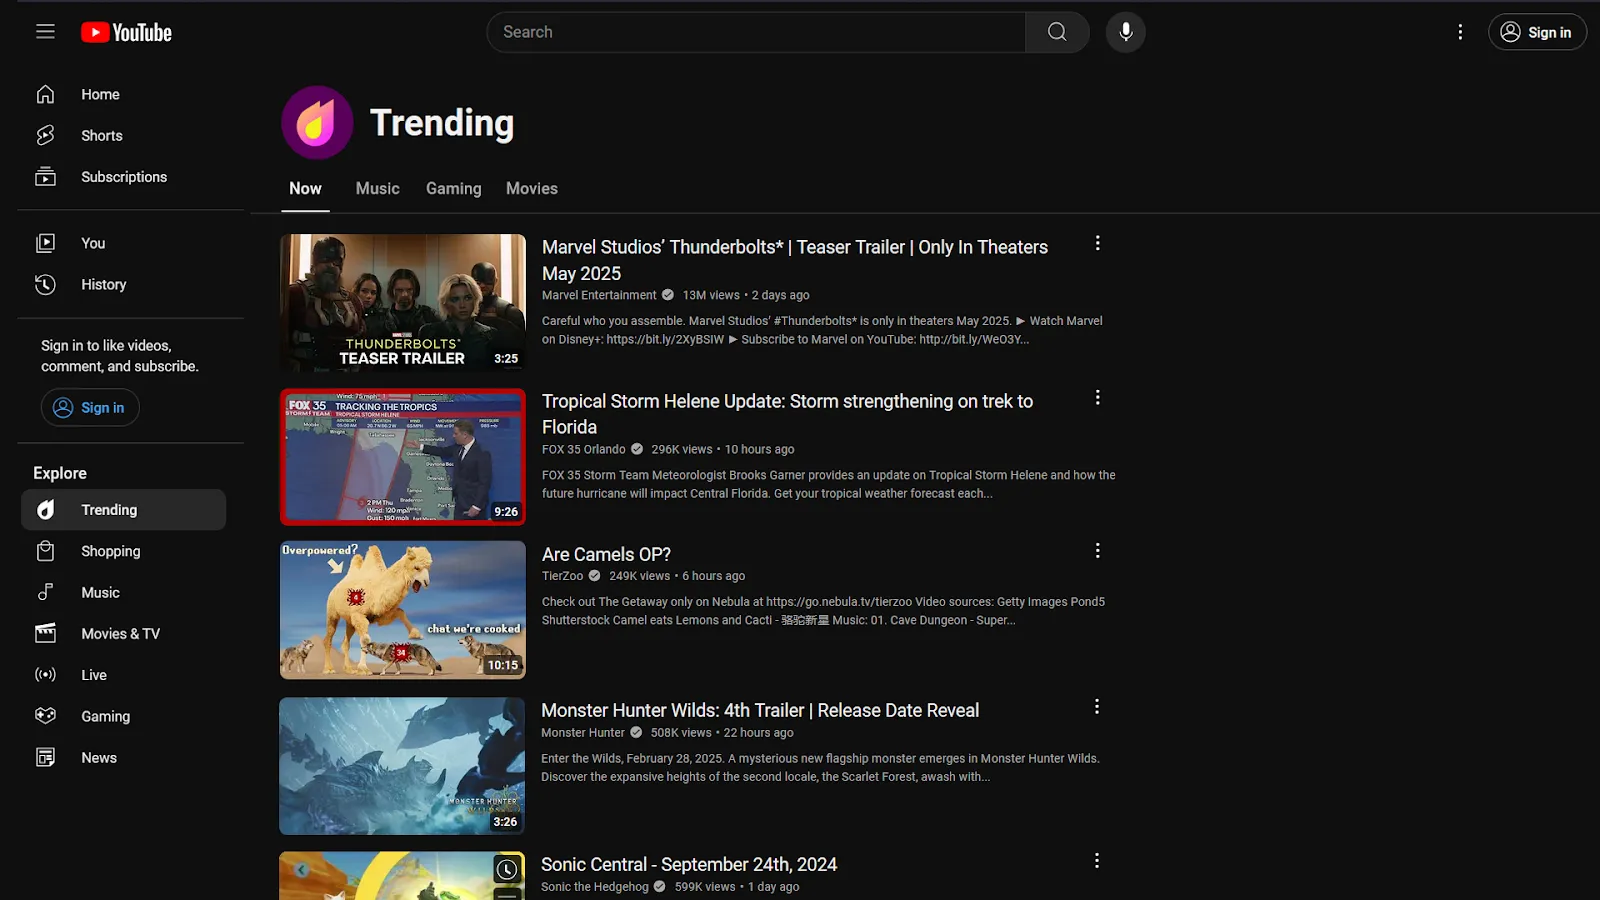Go to Live in Explore section
The image size is (1600, 900).
pyautogui.click(x=94, y=675)
